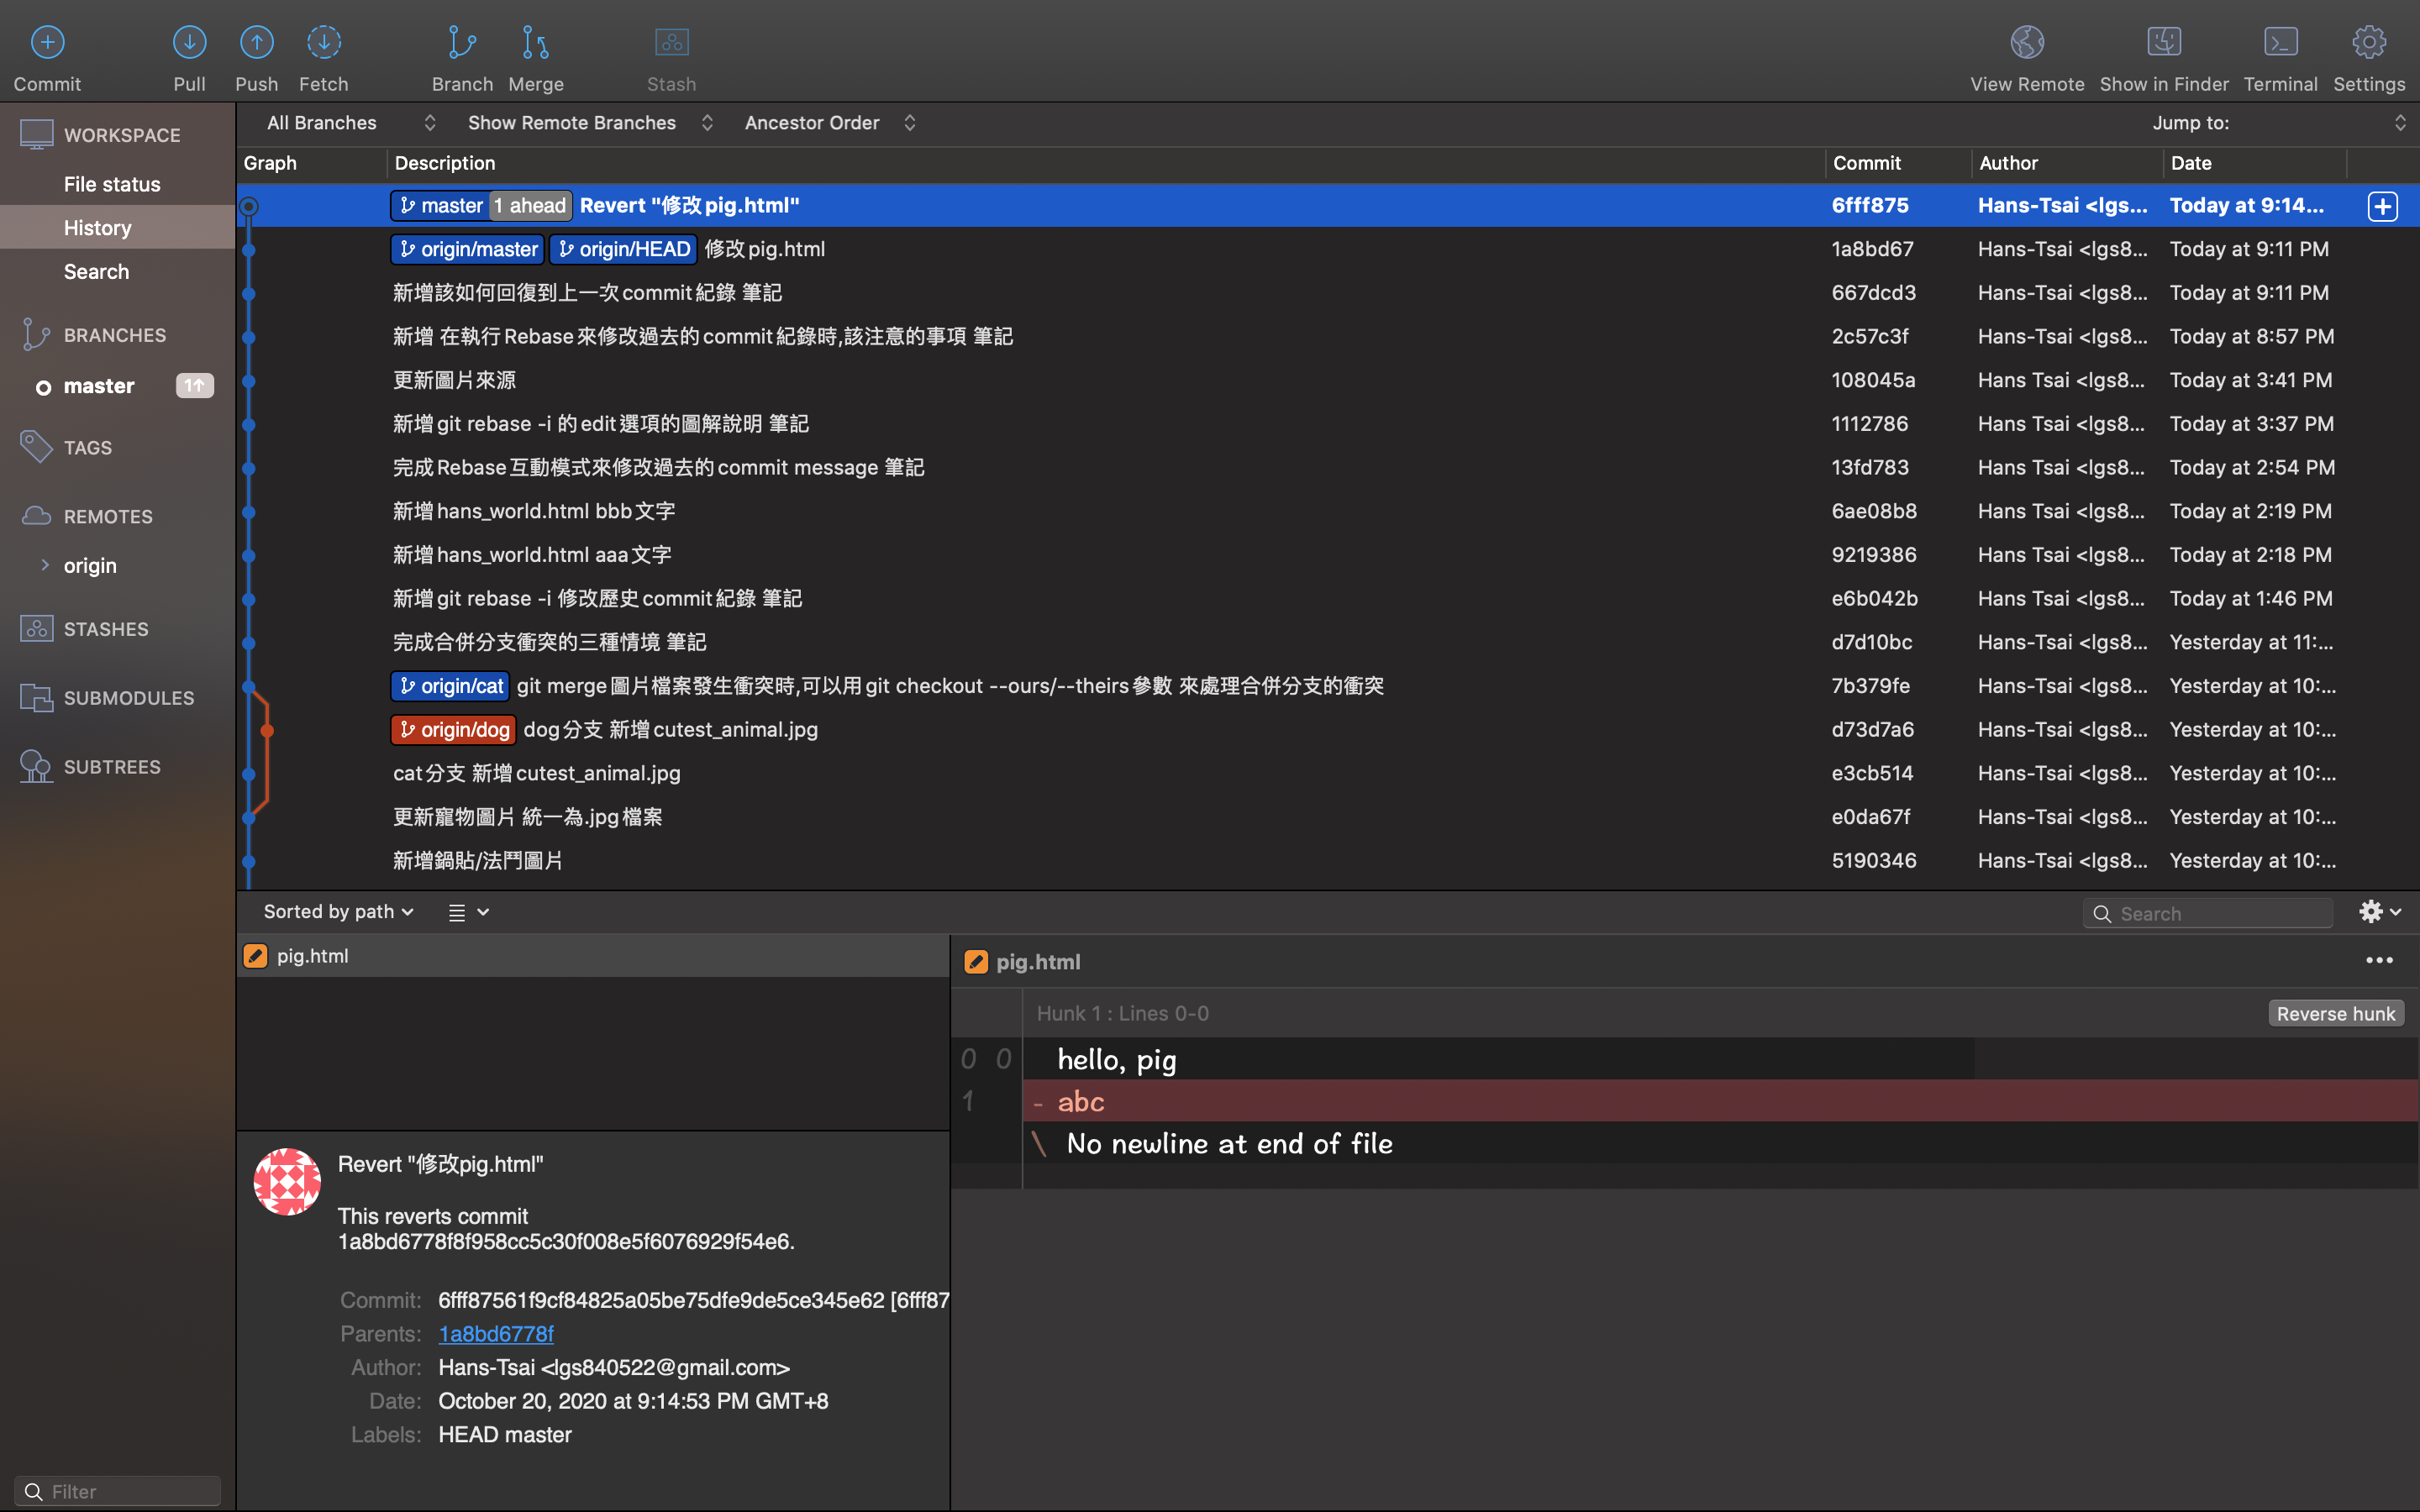Open the Sorted by path dropdown
This screenshot has width=2420, height=1512.
tap(338, 911)
